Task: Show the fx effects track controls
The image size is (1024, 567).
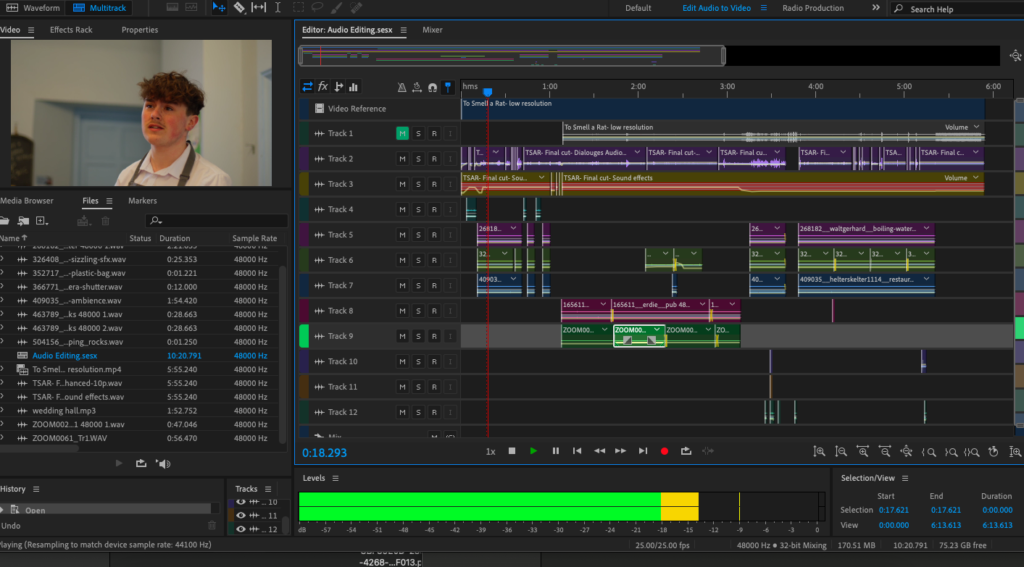Action: (x=323, y=87)
